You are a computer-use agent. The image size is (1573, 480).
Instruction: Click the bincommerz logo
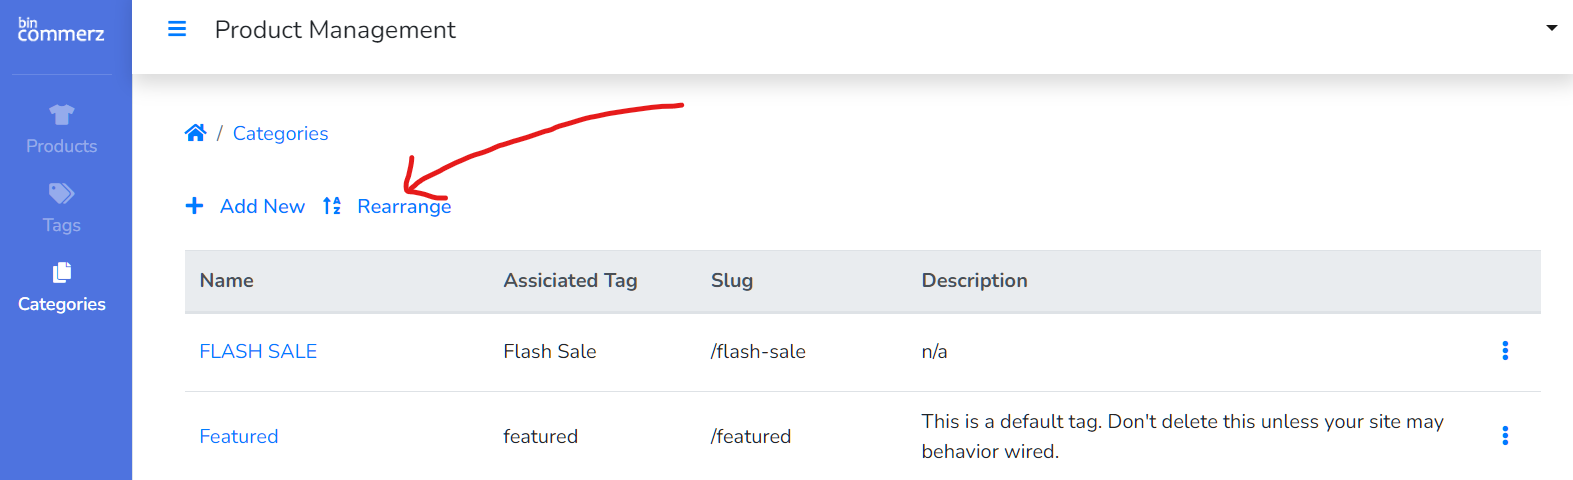pyautogui.click(x=61, y=31)
